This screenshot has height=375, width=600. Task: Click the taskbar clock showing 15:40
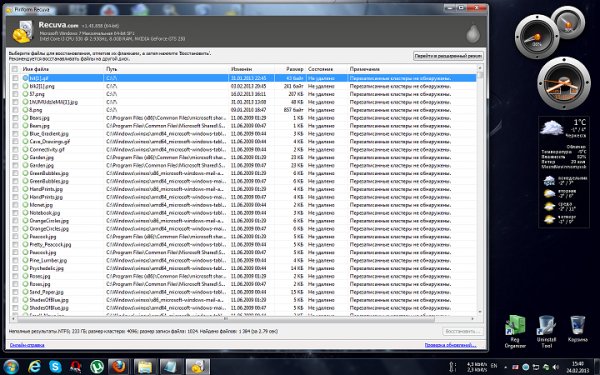click(x=578, y=367)
